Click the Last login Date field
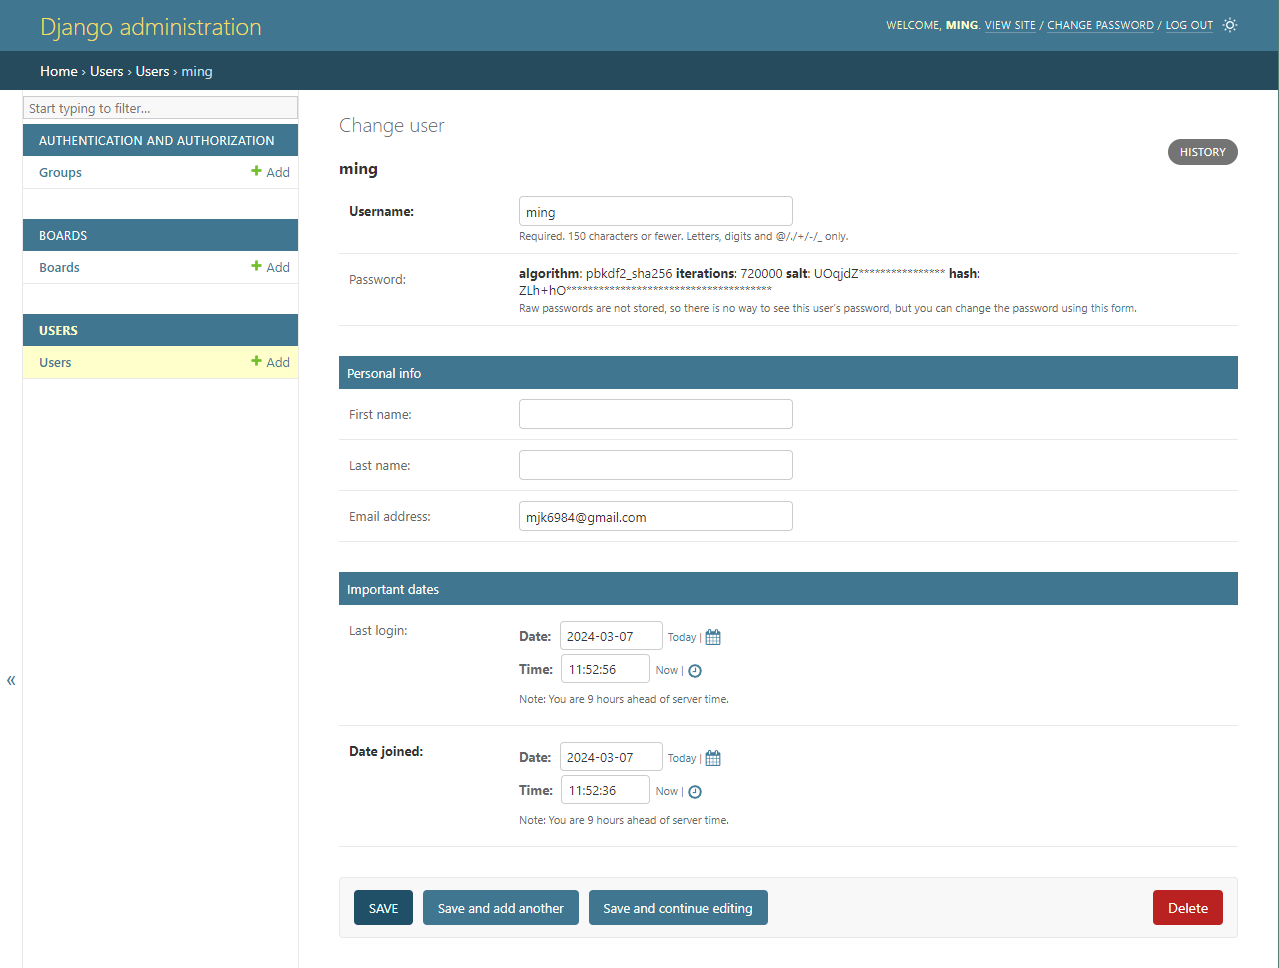Viewport: 1279px width, 968px height. (x=611, y=636)
